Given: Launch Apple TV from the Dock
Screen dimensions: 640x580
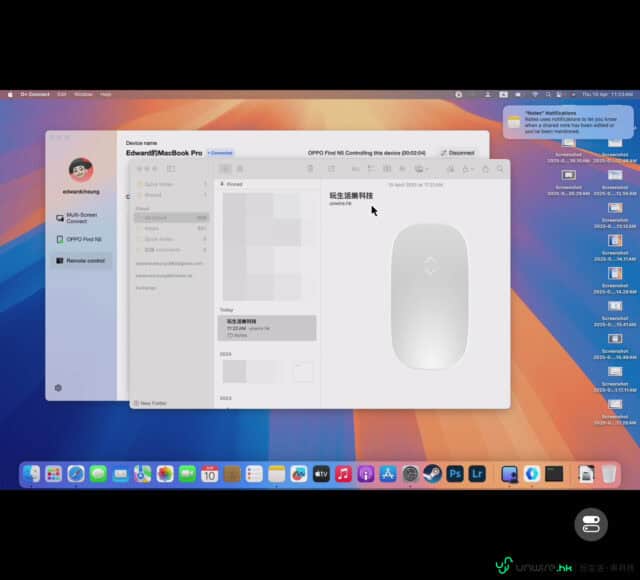Looking at the screenshot, I should click(321, 474).
